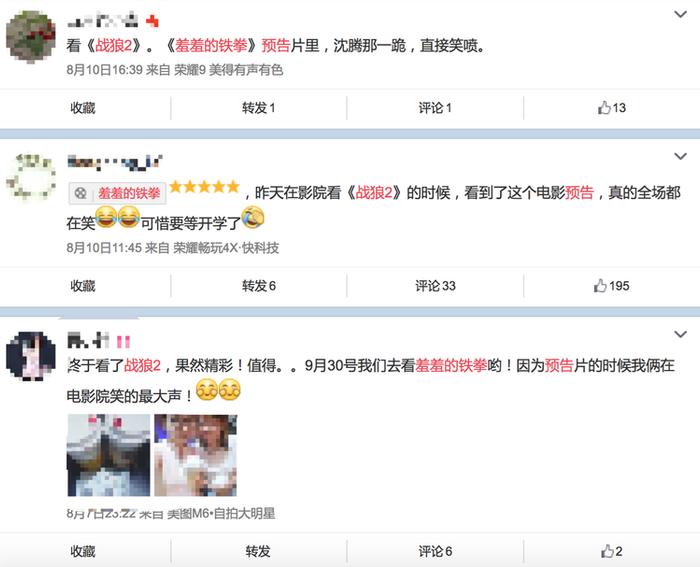Click 转发 6 on second post

click(x=259, y=286)
